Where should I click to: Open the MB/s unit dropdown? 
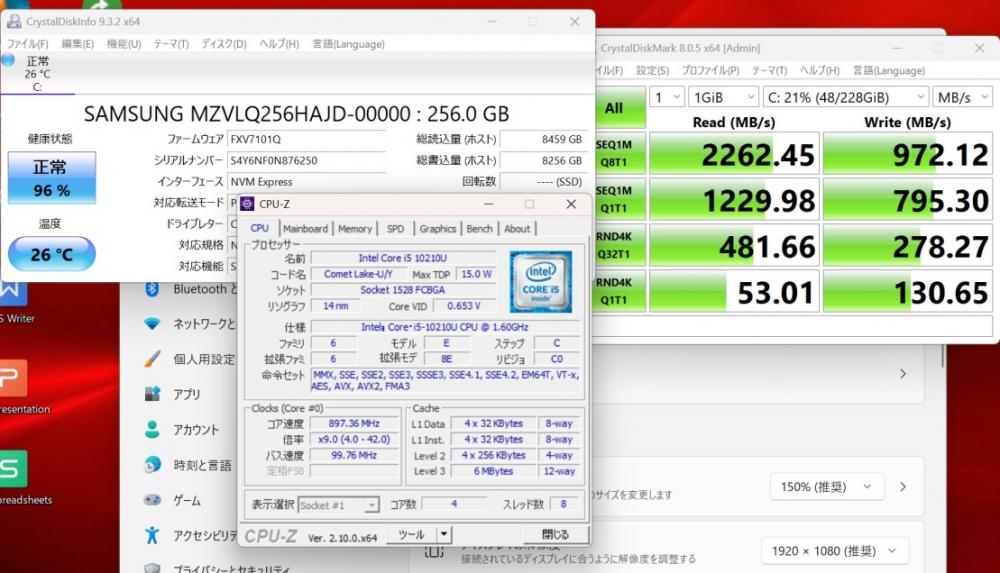962,98
